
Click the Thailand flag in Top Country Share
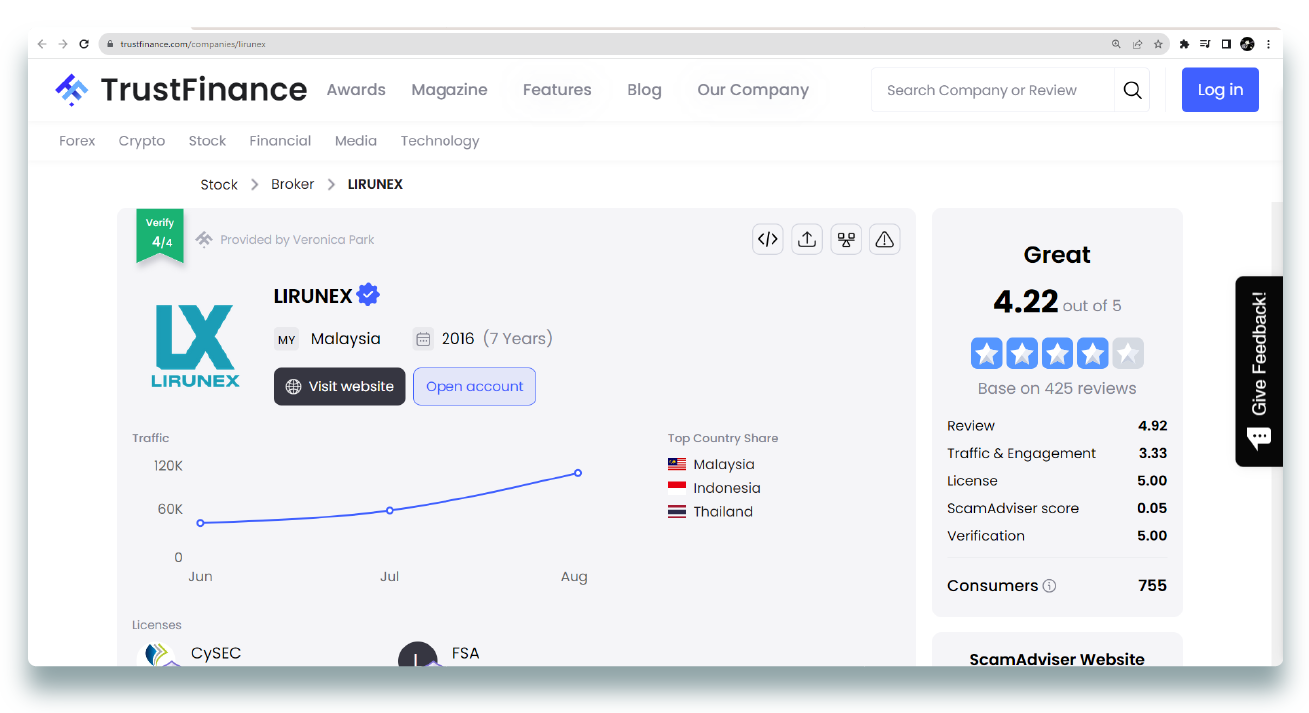point(677,511)
